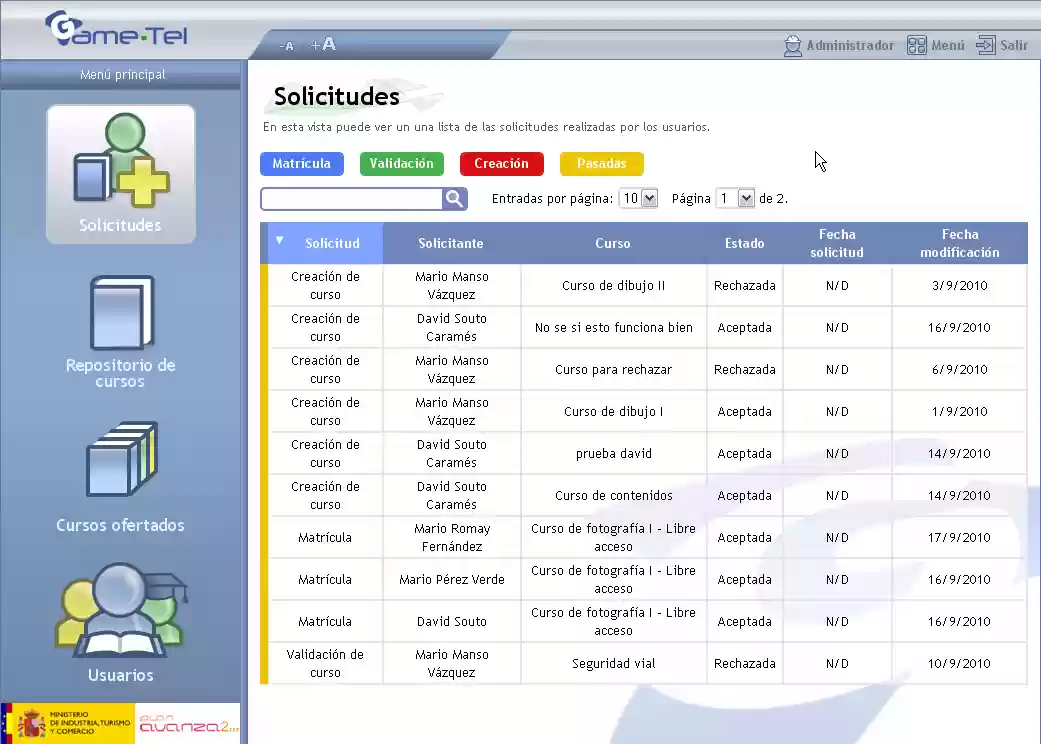Open the Página number dropdown
Image resolution: width=1041 pixels, height=744 pixels.
(x=735, y=197)
